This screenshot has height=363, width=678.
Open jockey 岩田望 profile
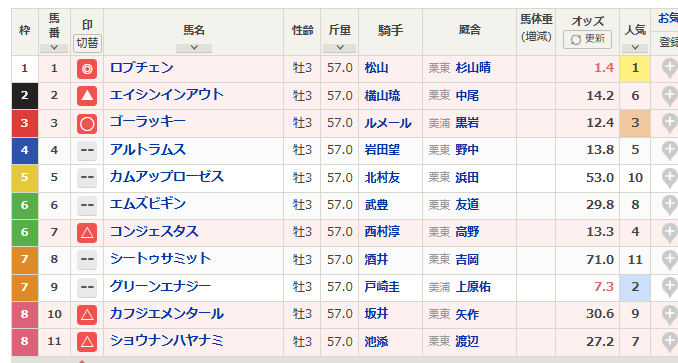[382, 150]
